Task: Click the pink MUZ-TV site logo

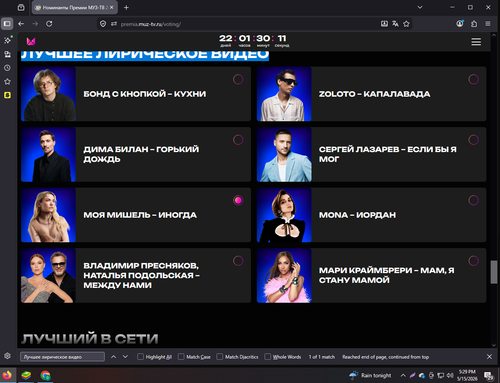Action: pyautogui.click(x=31, y=41)
